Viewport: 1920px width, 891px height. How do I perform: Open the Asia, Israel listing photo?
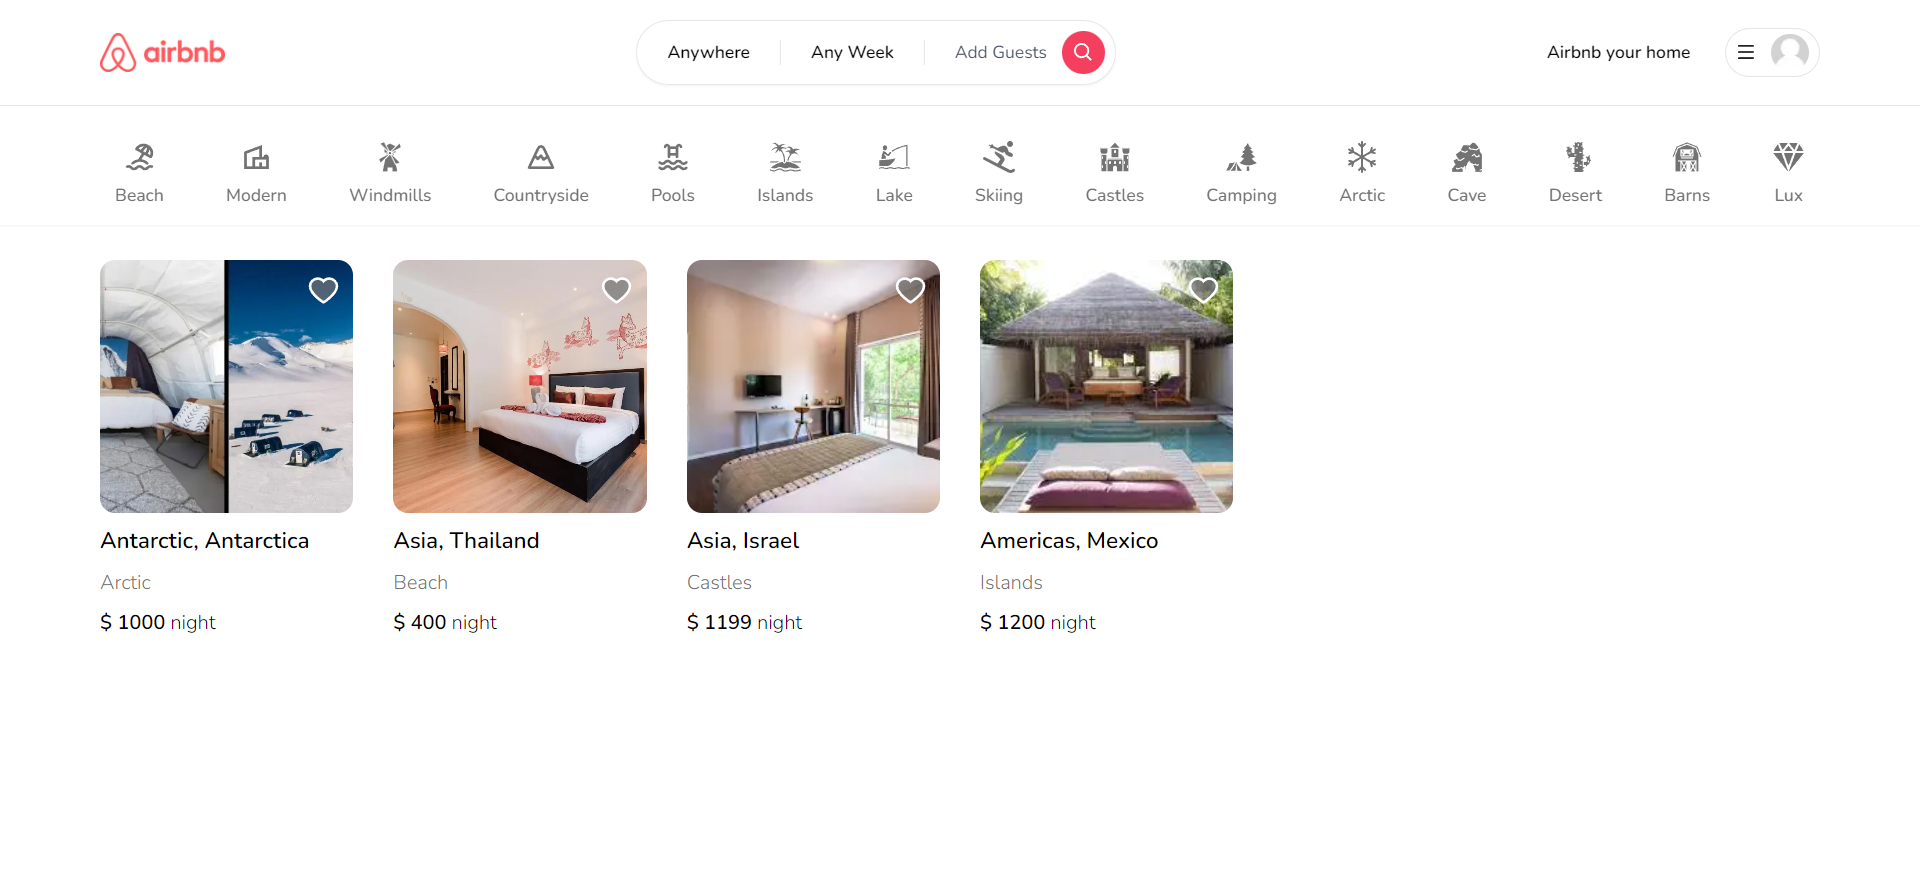tap(813, 386)
